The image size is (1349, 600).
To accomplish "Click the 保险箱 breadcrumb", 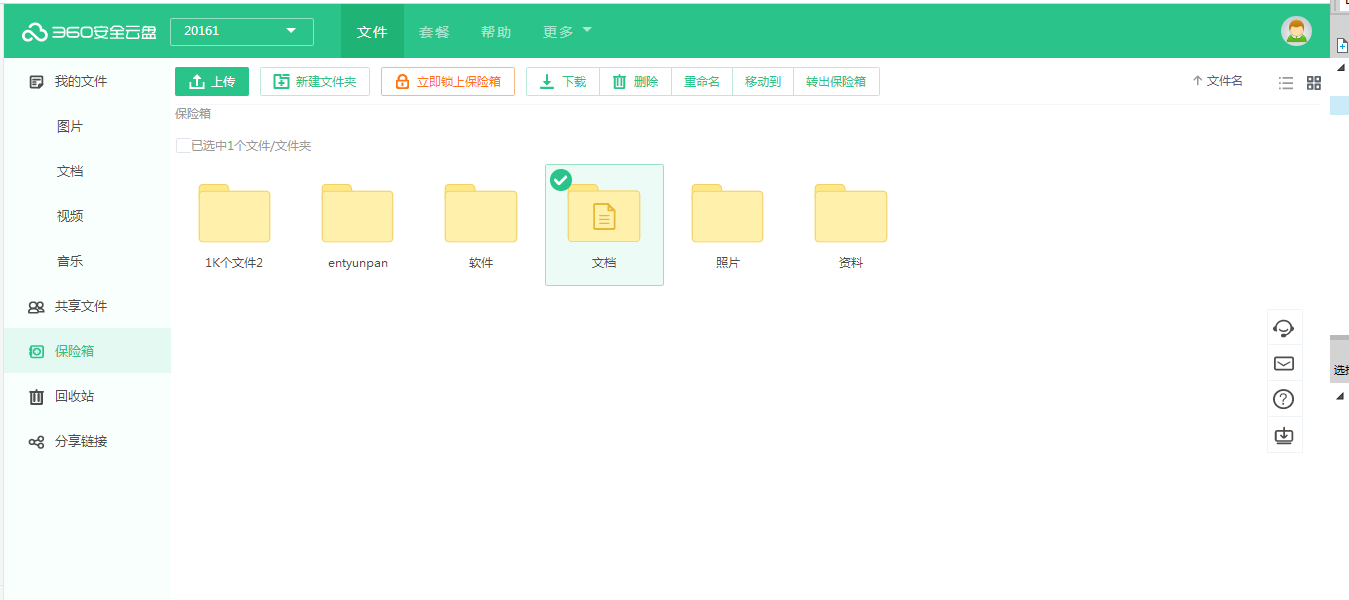I will pos(193,114).
